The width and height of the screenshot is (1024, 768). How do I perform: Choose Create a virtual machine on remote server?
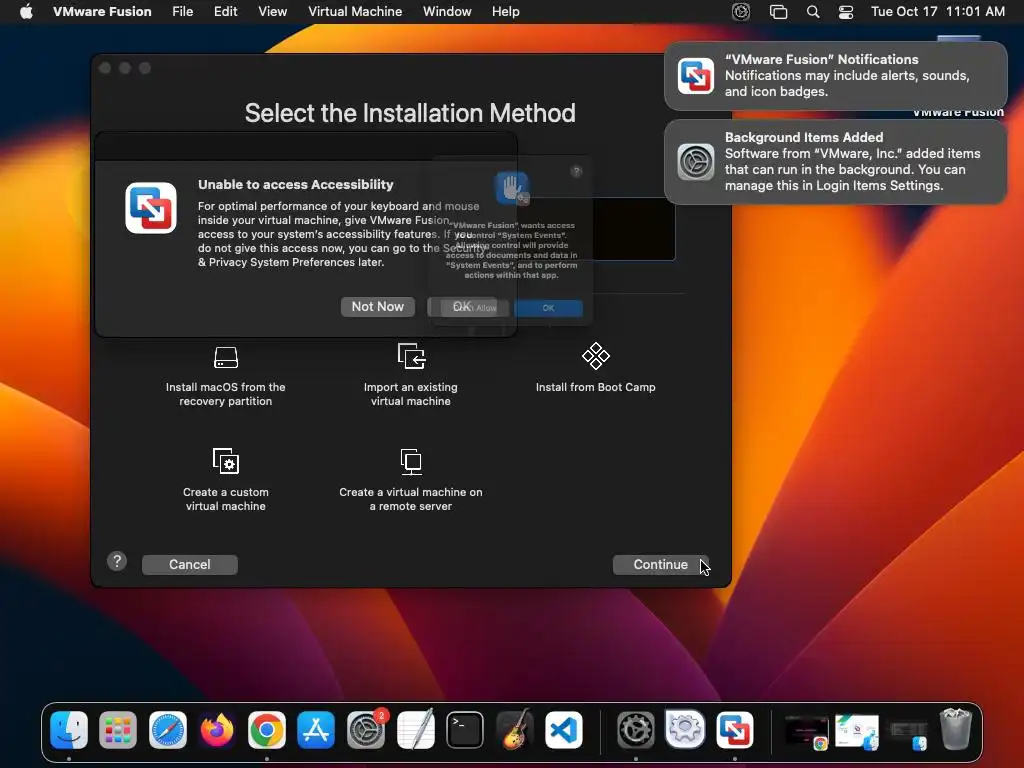411,480
